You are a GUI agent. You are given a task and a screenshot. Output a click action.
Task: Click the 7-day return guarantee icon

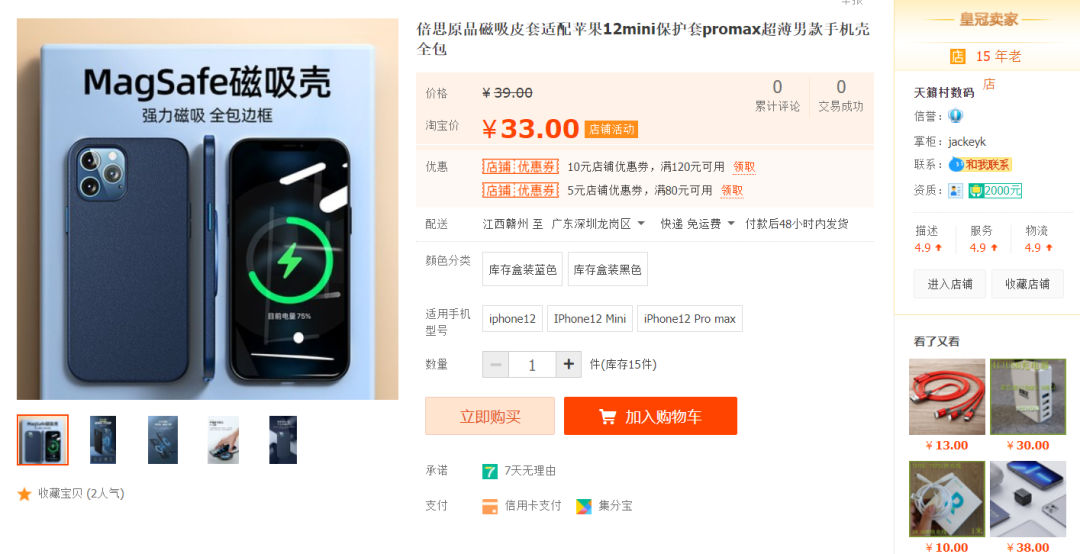click(x=490, y=471)
